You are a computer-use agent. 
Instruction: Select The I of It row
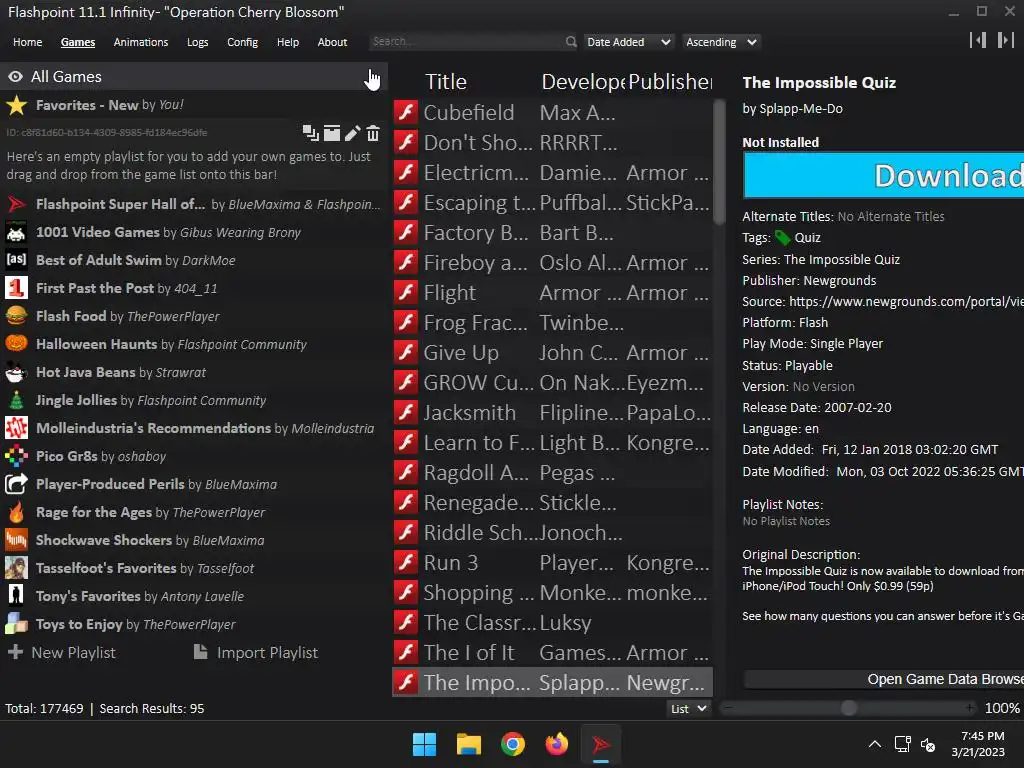pos(552,652)
